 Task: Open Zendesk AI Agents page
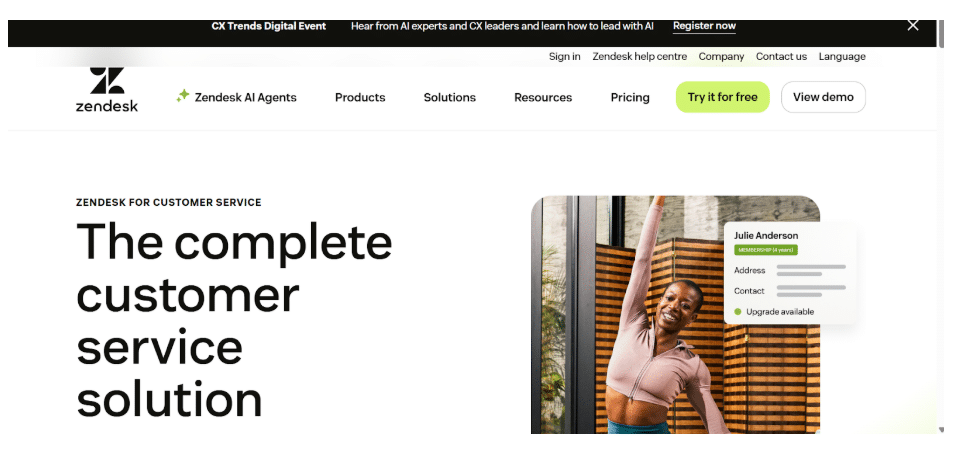pyautogui.click(x=245, y=97)
